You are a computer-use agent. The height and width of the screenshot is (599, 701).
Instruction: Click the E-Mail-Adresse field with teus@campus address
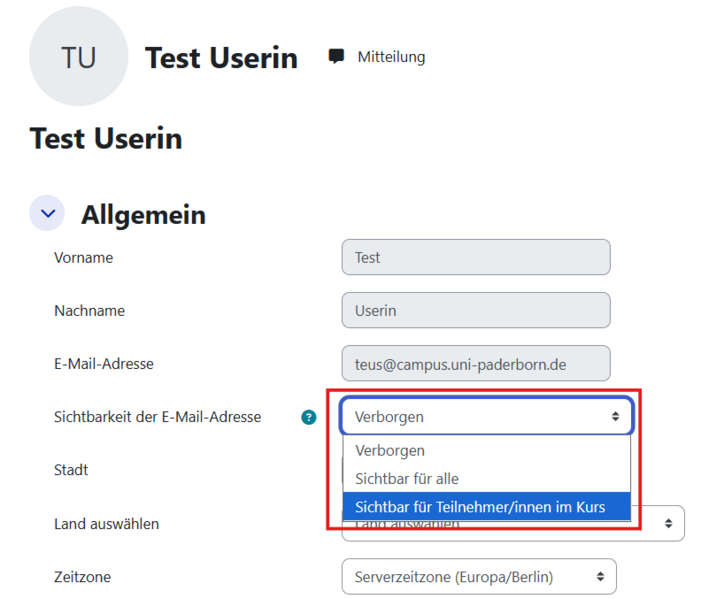475,364
